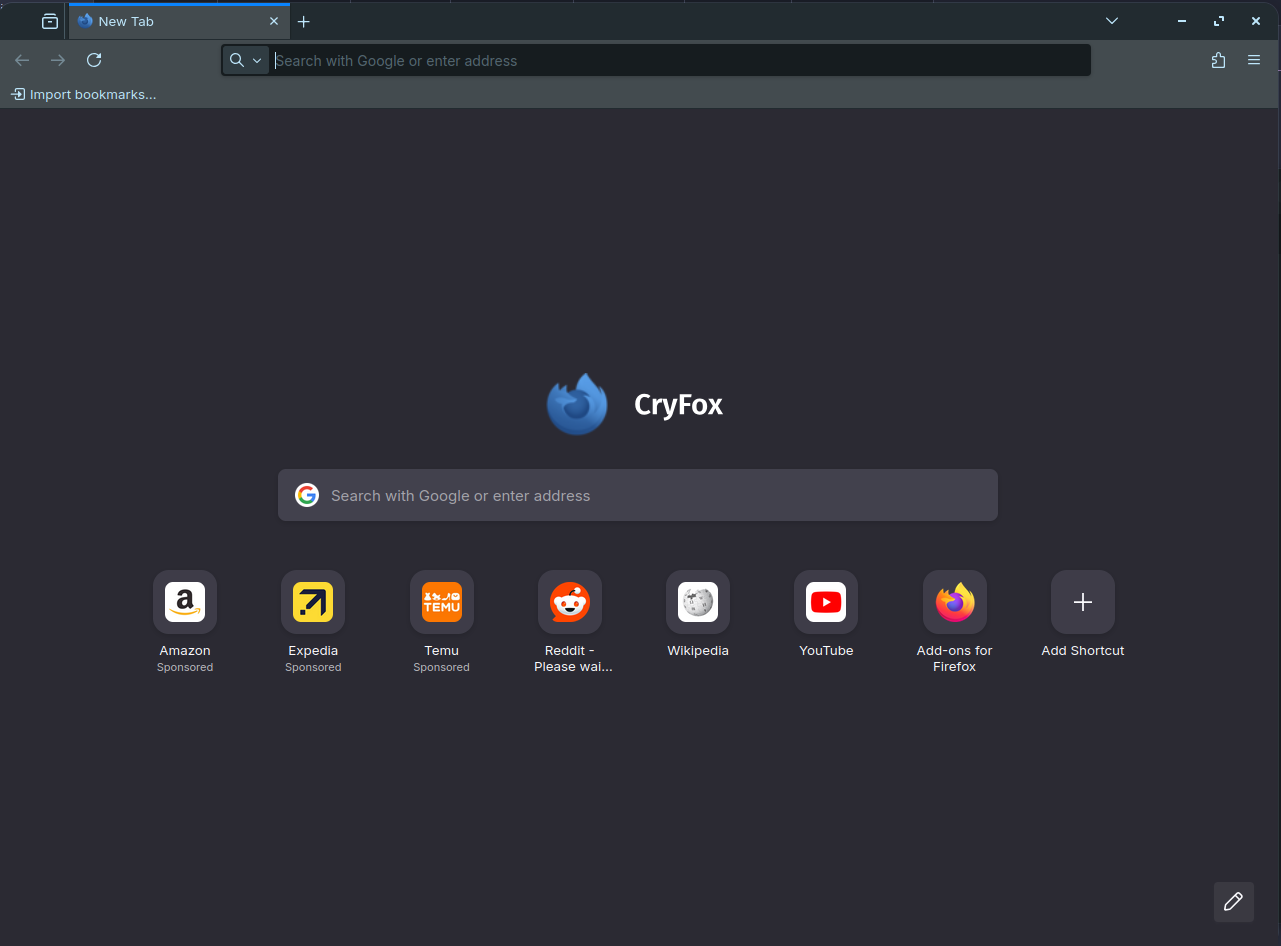
Task: Click the center Google search box
Action: [638, 495]
